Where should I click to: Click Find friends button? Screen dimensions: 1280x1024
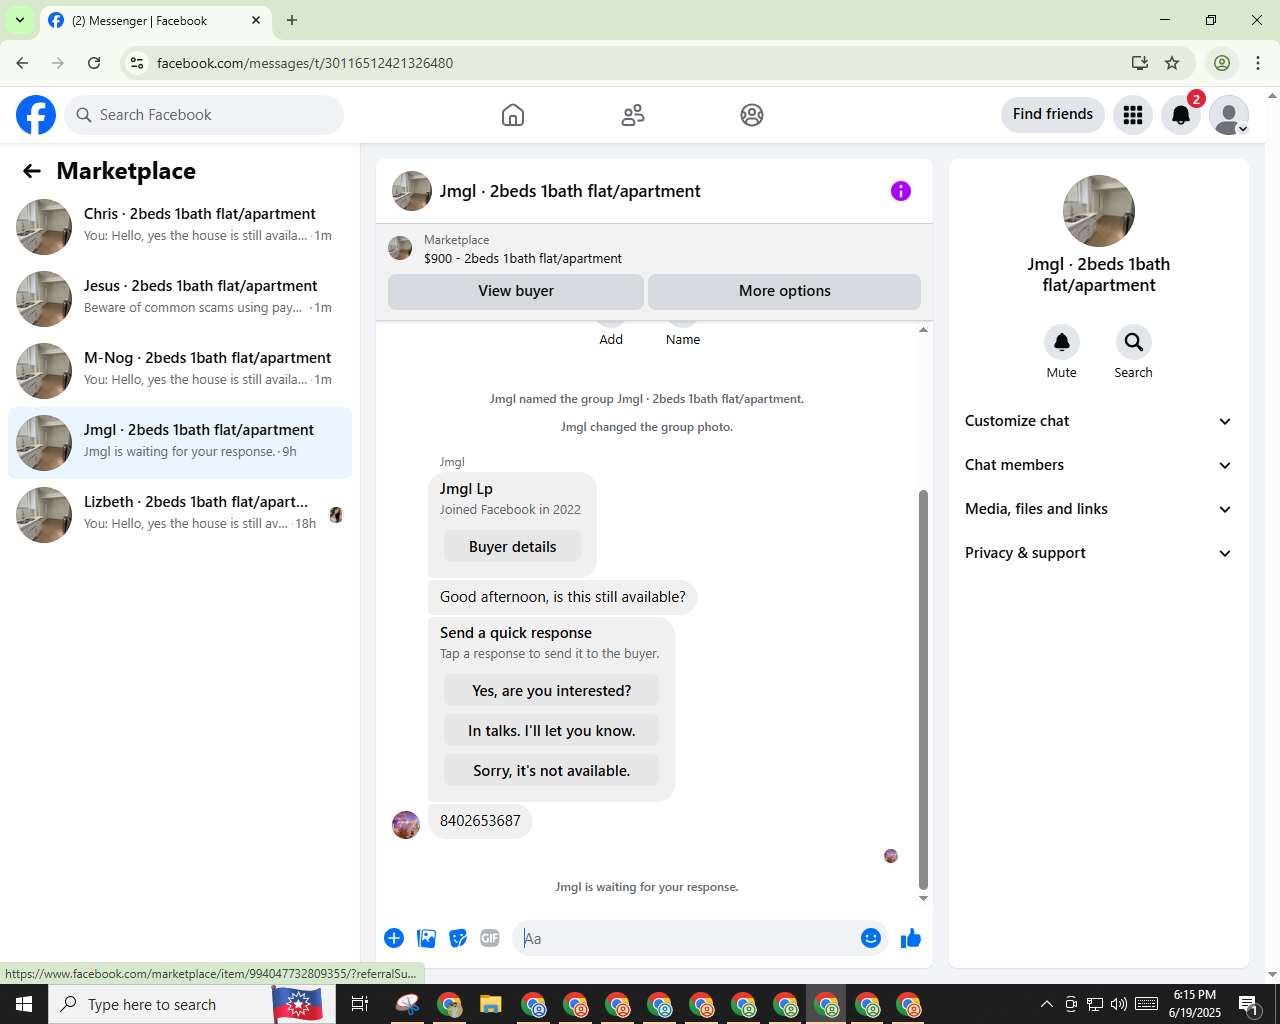pyautogui.click(x=1053, y=114)
